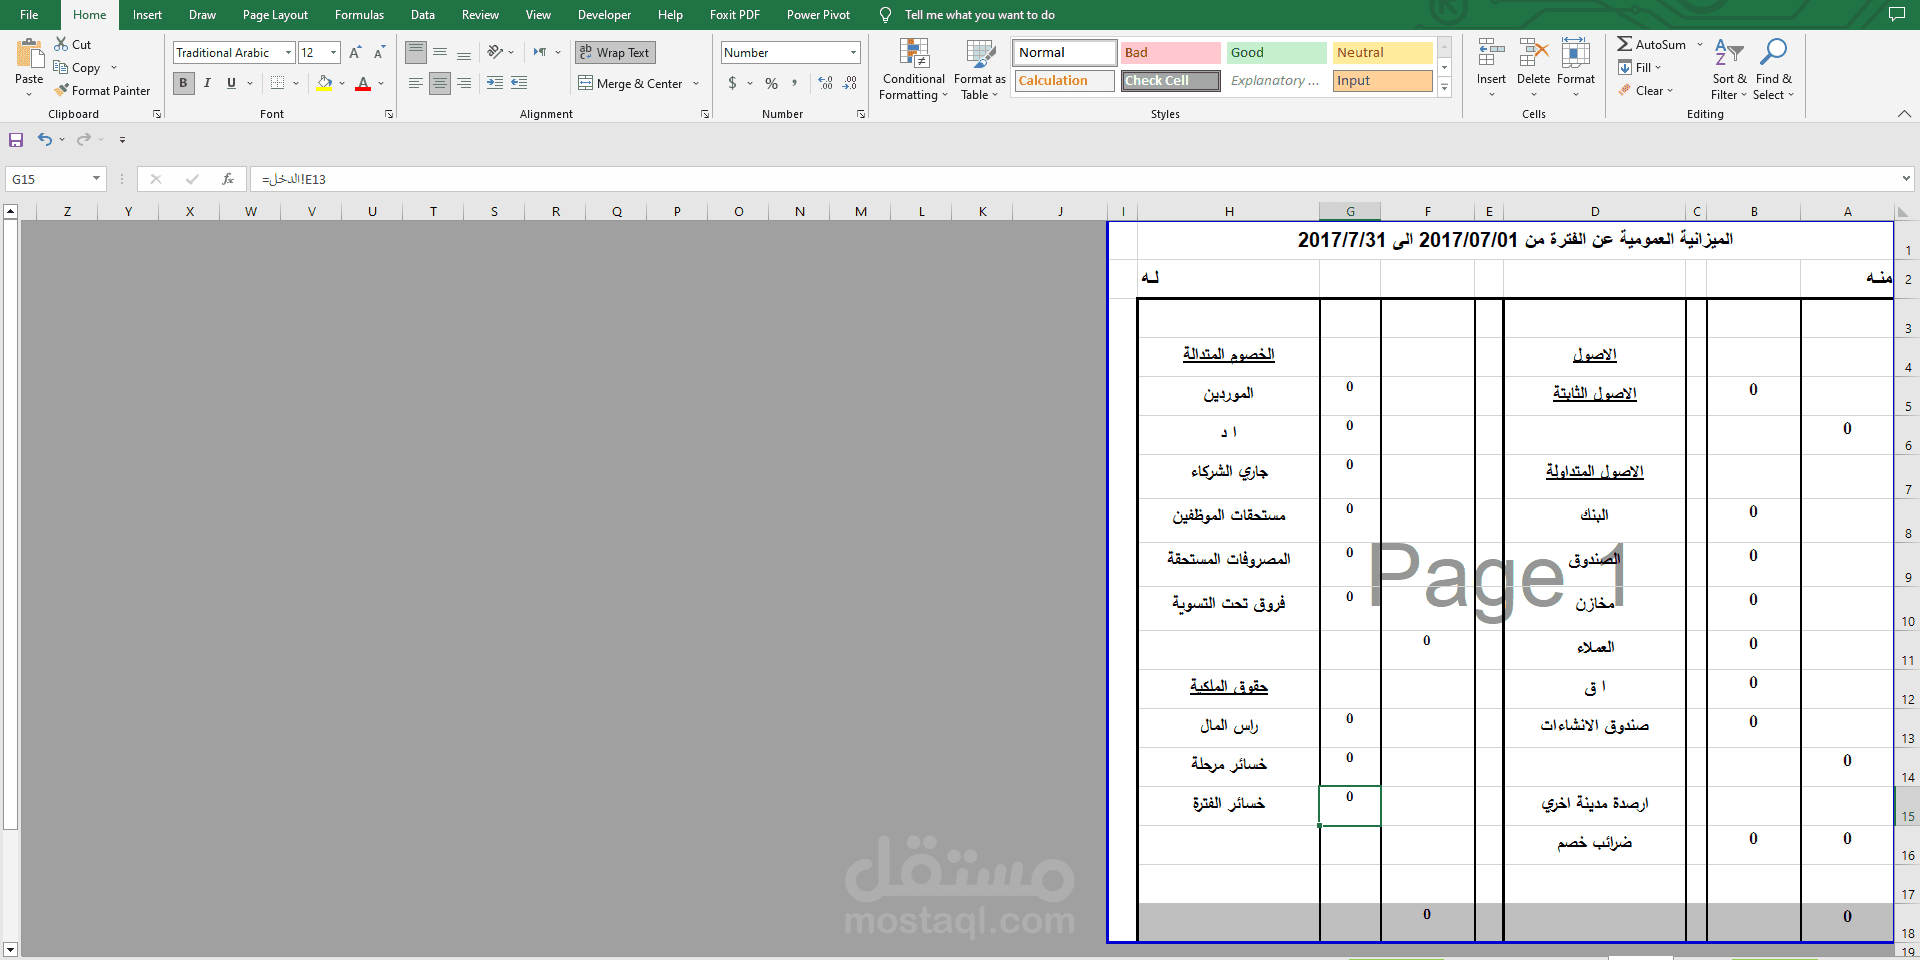Open Conditional Formatting options

click(912, 70)
